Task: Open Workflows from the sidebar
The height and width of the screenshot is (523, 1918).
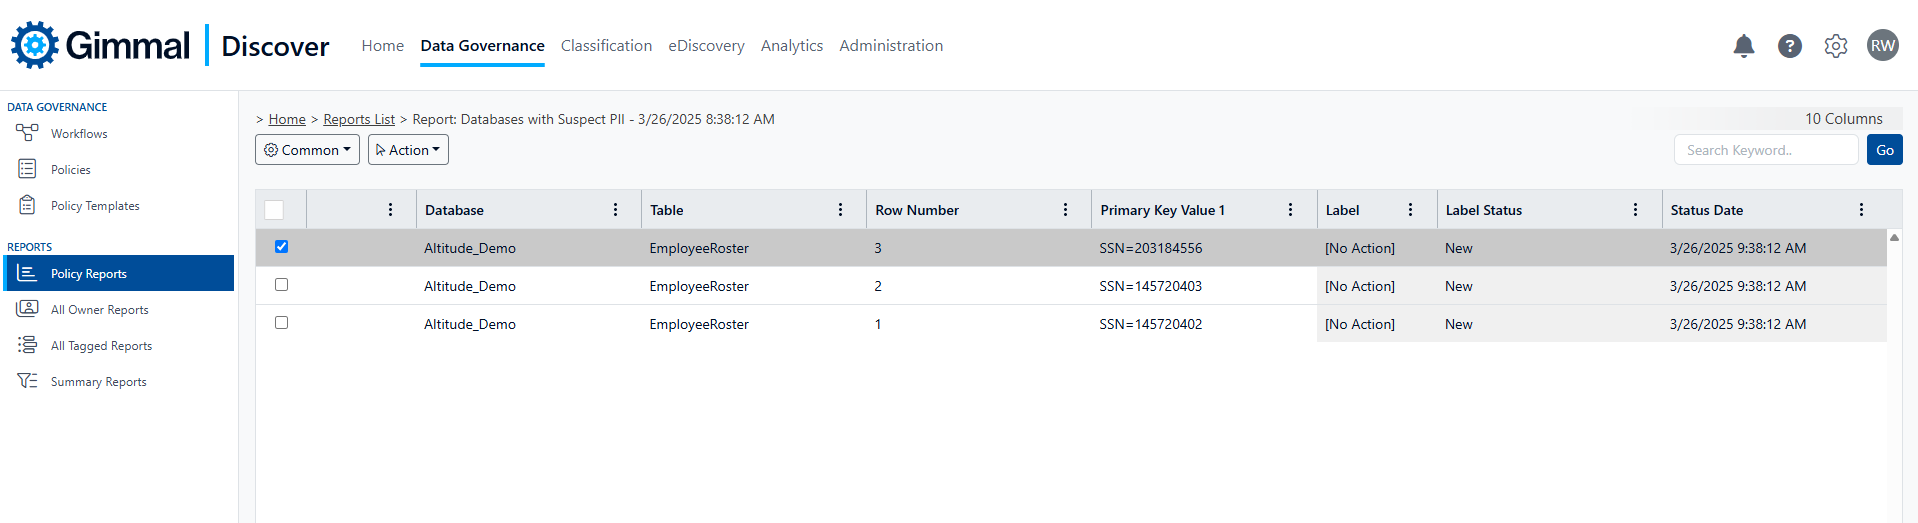Action: pyautogui.click(x=78, y=134)
